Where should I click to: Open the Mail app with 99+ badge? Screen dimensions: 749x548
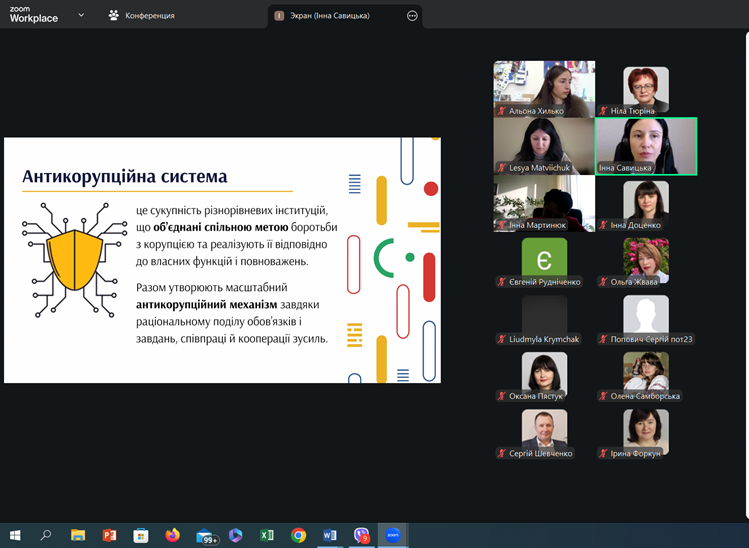205,535
